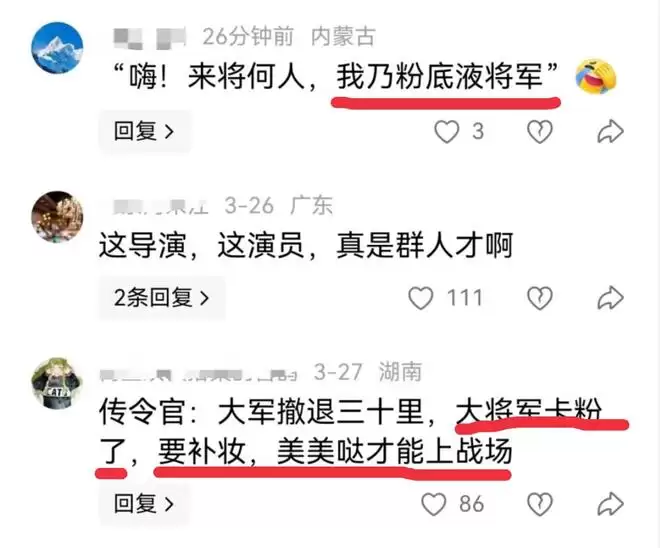Tap 回复 under the Hunan comment
This screenshot has width=660, height=548.
(x=144, y=504)
